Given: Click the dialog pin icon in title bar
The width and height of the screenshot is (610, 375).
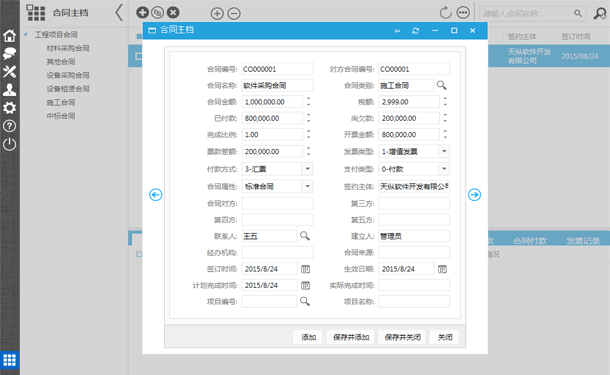Looking at the screenshot, I should 397,30.
